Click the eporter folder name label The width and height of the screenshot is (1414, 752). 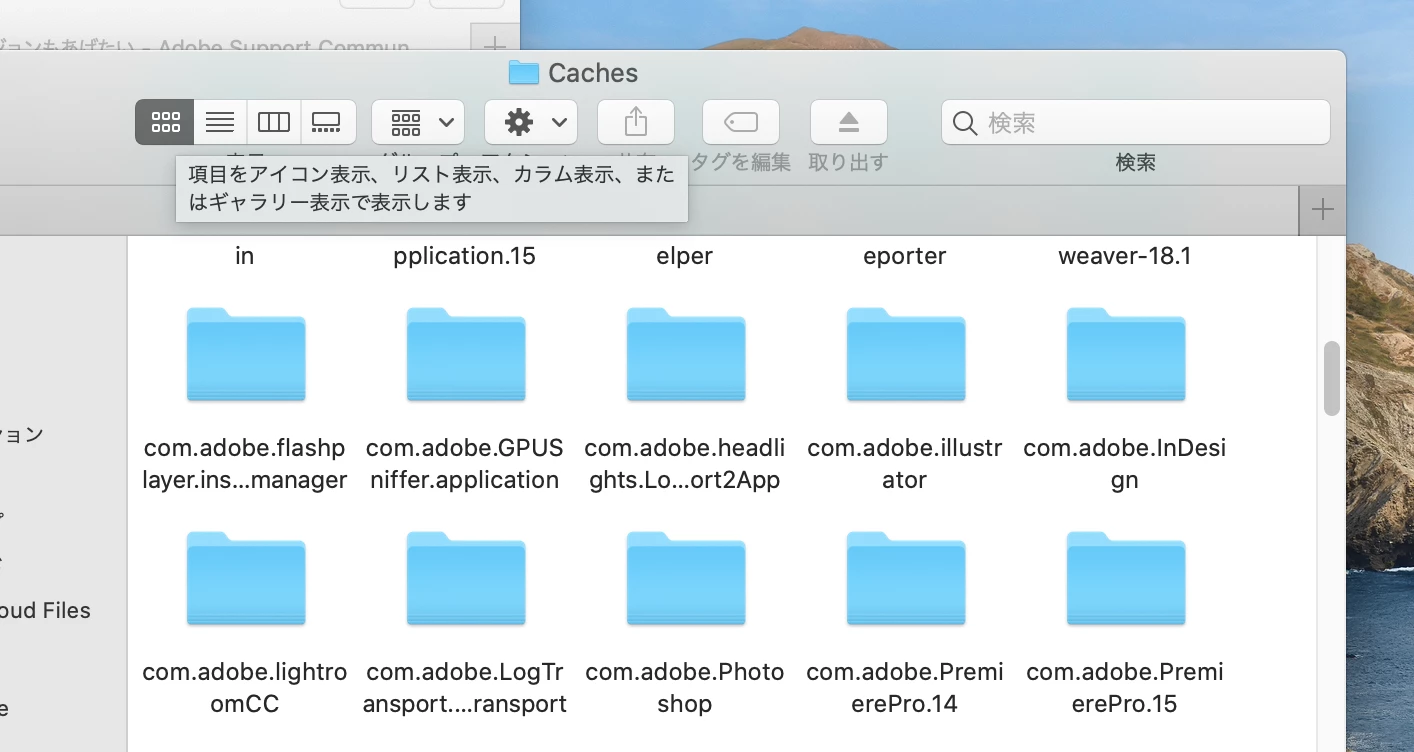click(905, 256)
